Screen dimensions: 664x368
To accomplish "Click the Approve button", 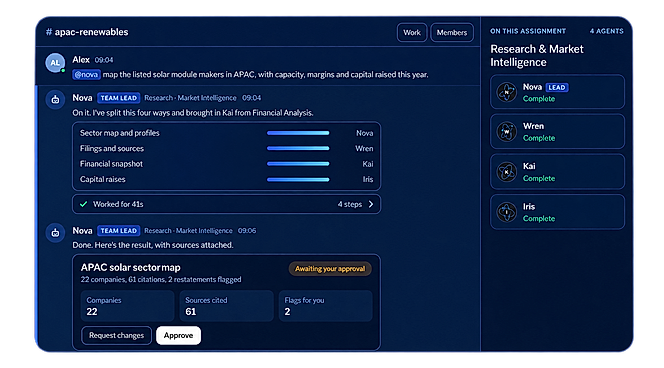I will (x=178, y=335).
